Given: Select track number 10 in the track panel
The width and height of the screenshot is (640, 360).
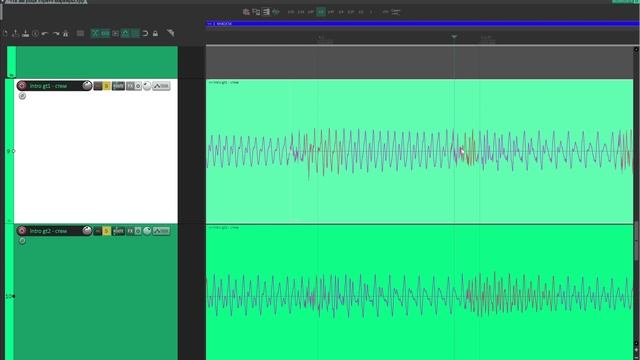Looking at the screenshot, I should pyautogui.click(x=9, y=296).
